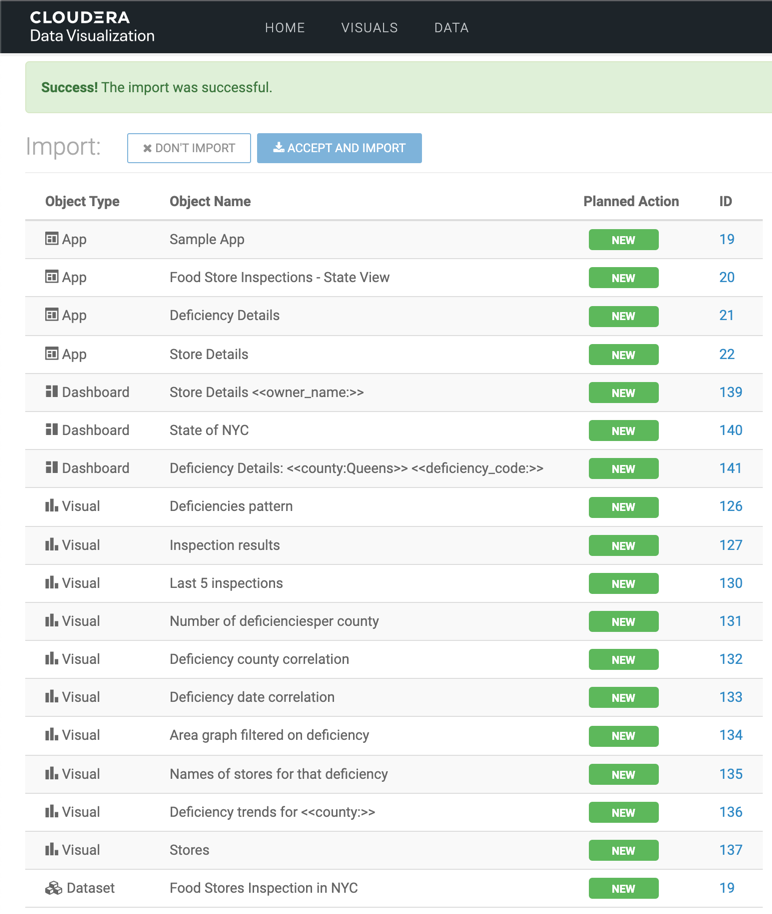Click the visual chart icon for Stores row

click(x=52, y=850)
